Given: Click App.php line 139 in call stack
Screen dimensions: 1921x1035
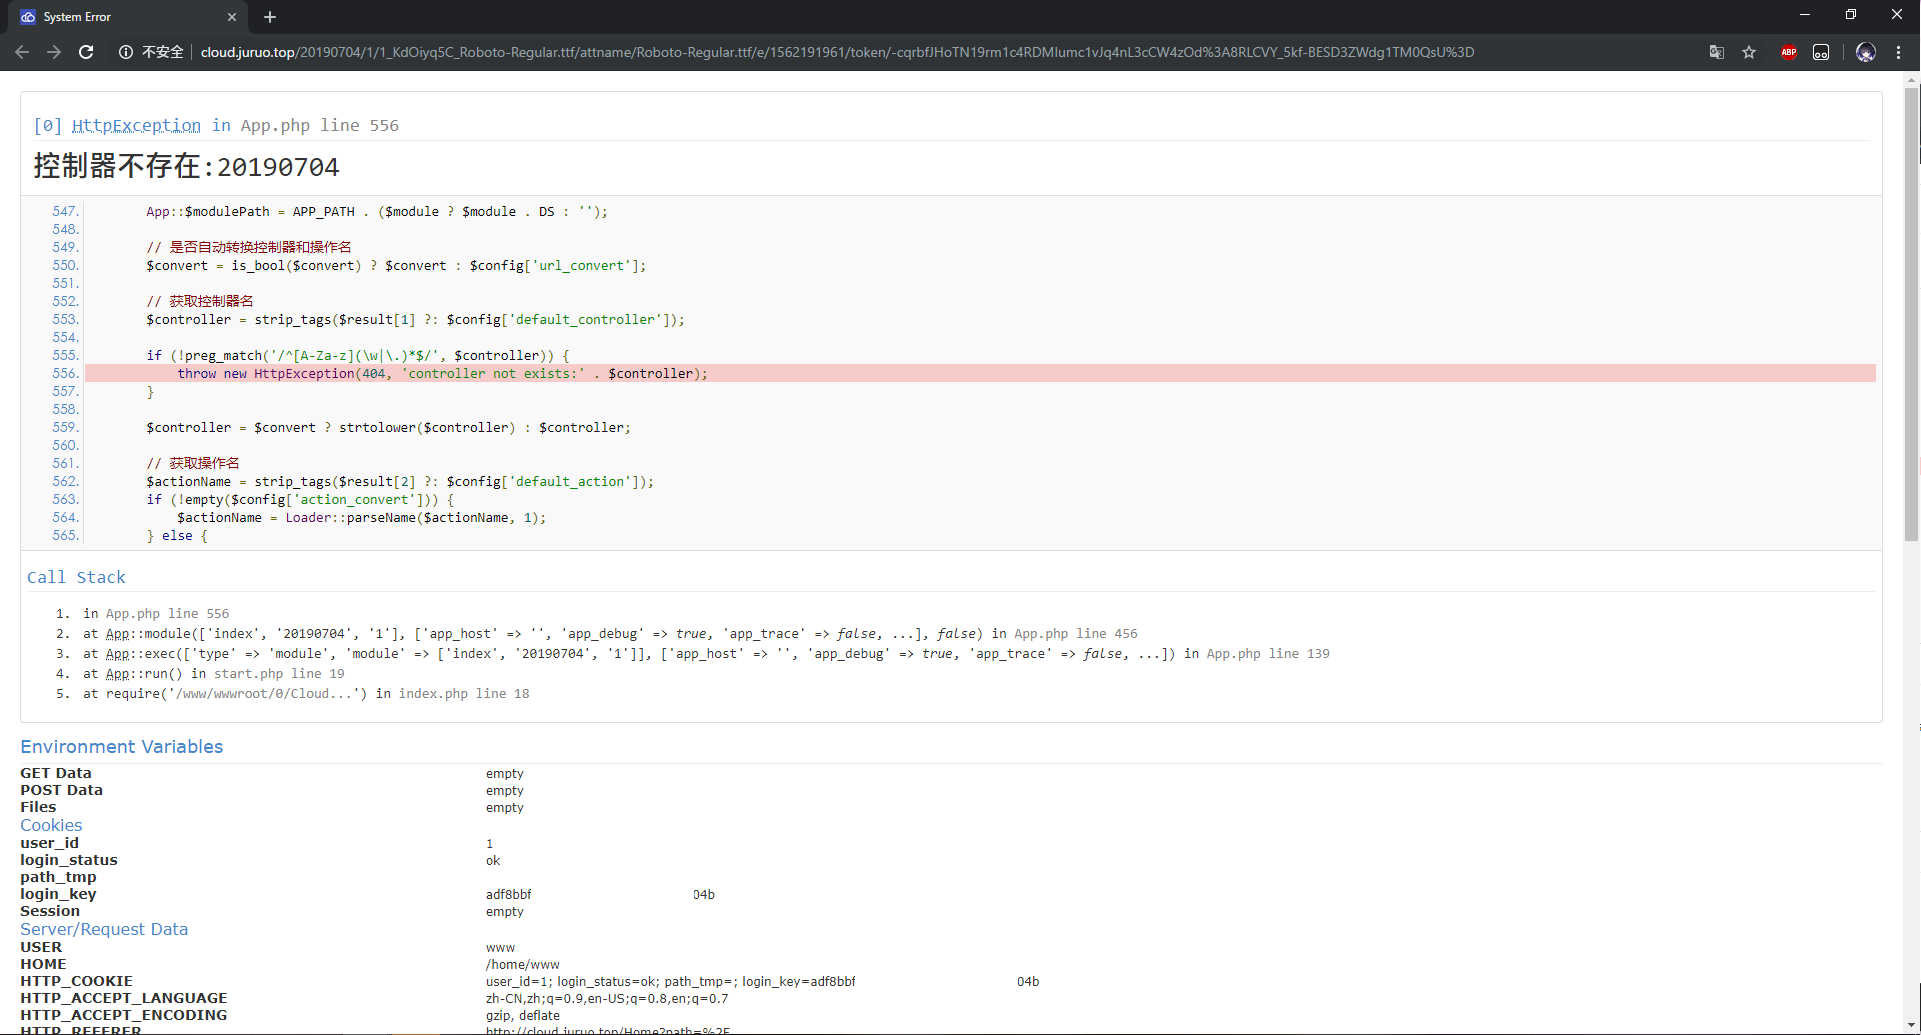Looking at the screenshot, I should (x=1268, y=653).
